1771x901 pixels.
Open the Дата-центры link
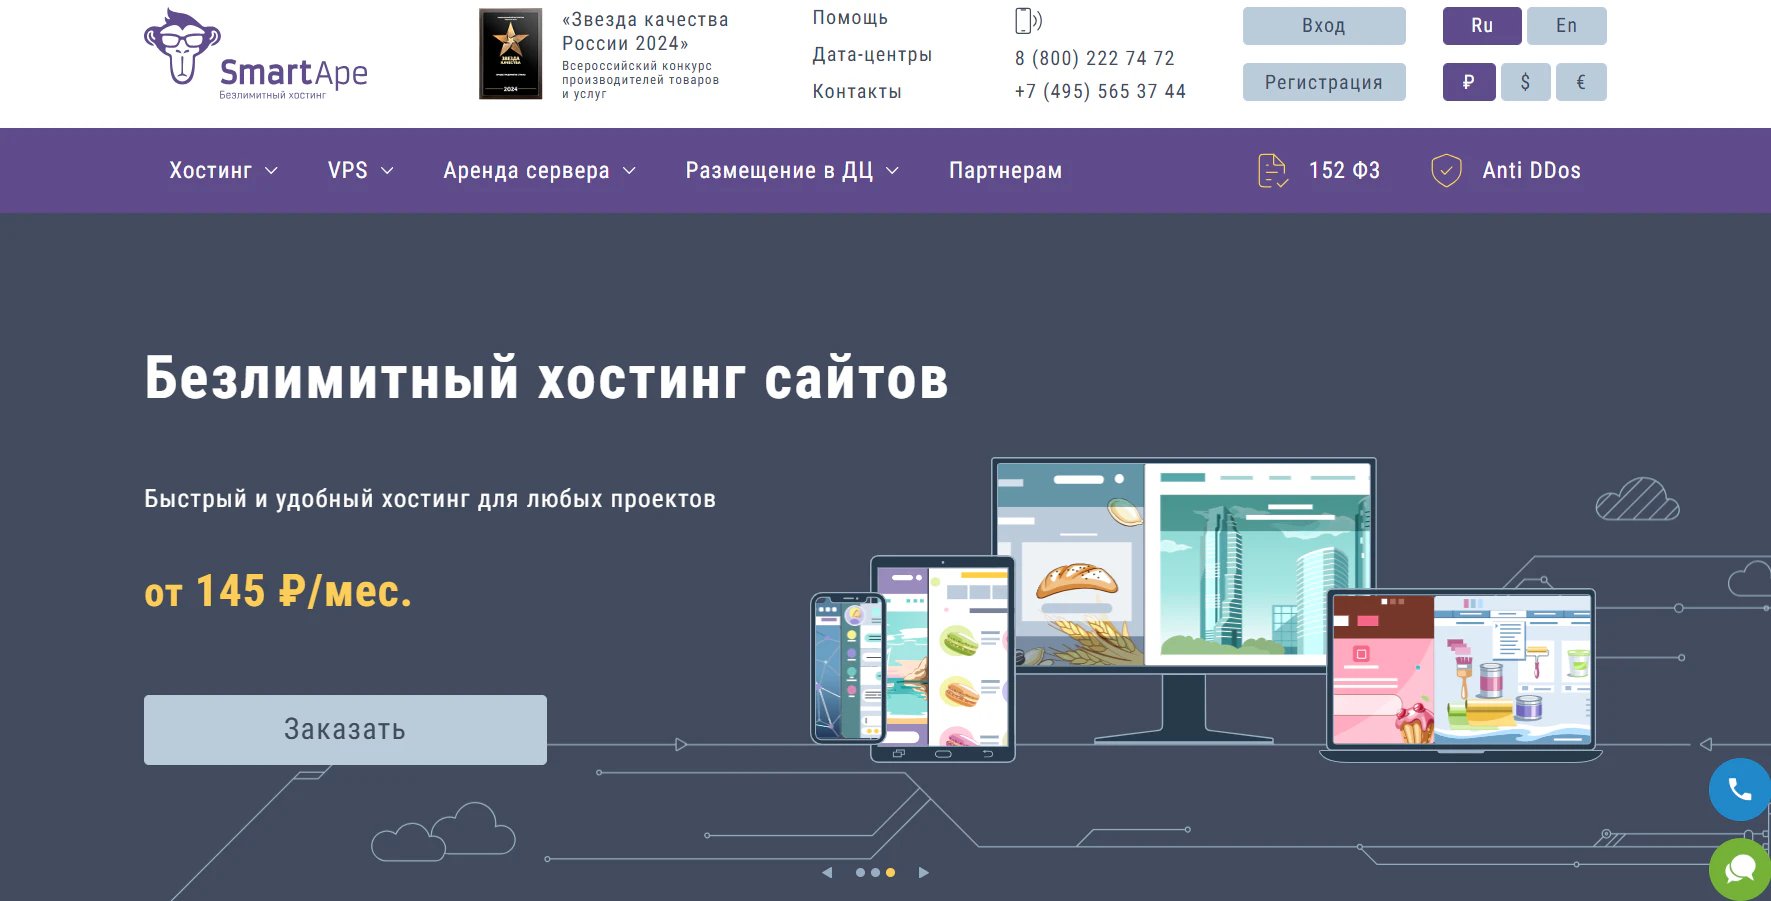pyautogui.click(x=872, y=55)
